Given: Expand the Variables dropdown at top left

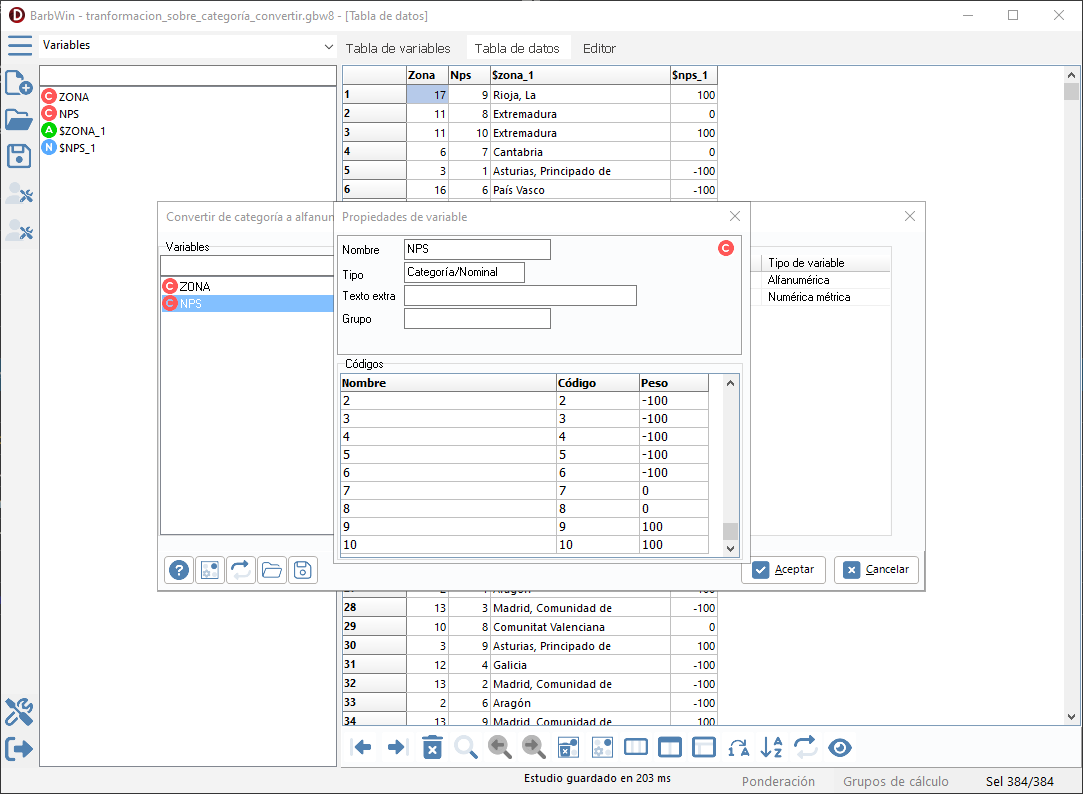Looking at the screenshot, I should coord(329,47).
